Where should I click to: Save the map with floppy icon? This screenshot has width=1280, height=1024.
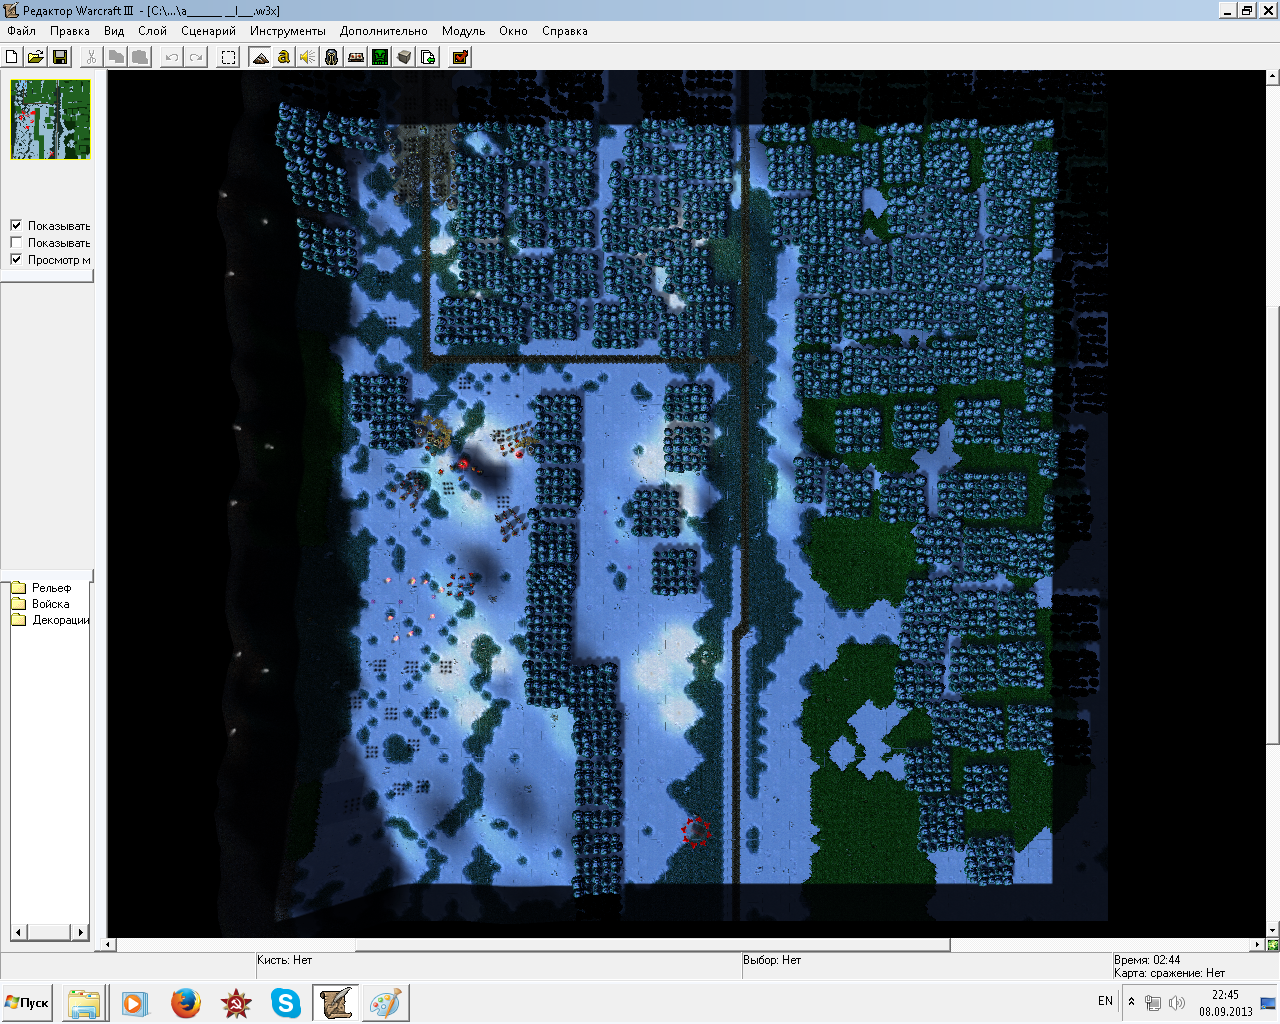[60, 57]
